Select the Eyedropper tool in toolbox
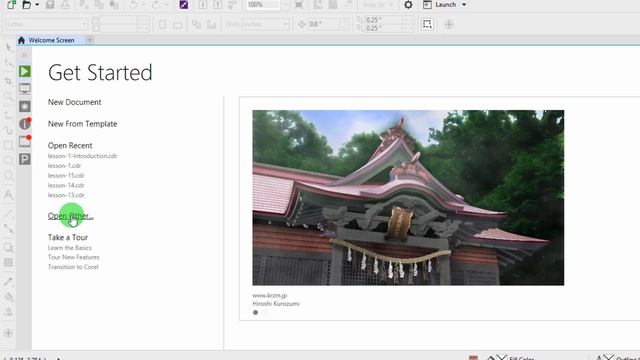640x360 pixels. coord(8,281)
